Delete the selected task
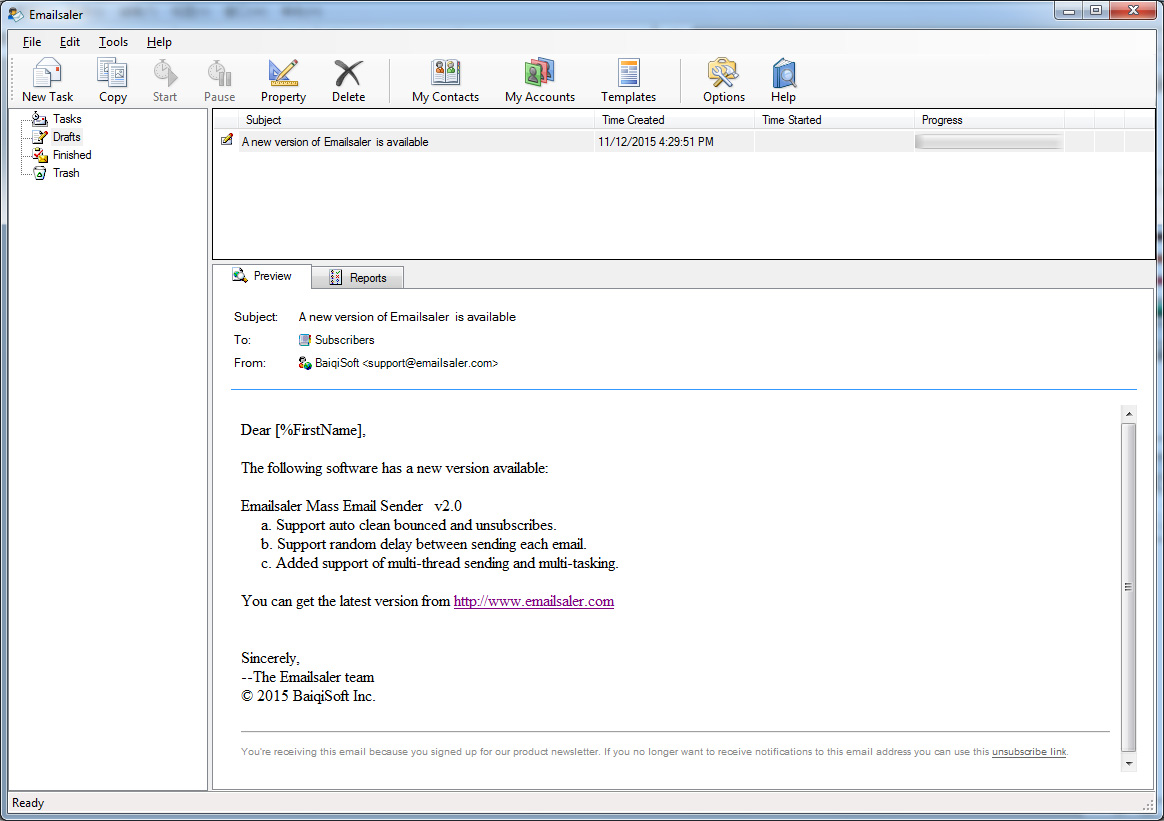 coord(348,80)
